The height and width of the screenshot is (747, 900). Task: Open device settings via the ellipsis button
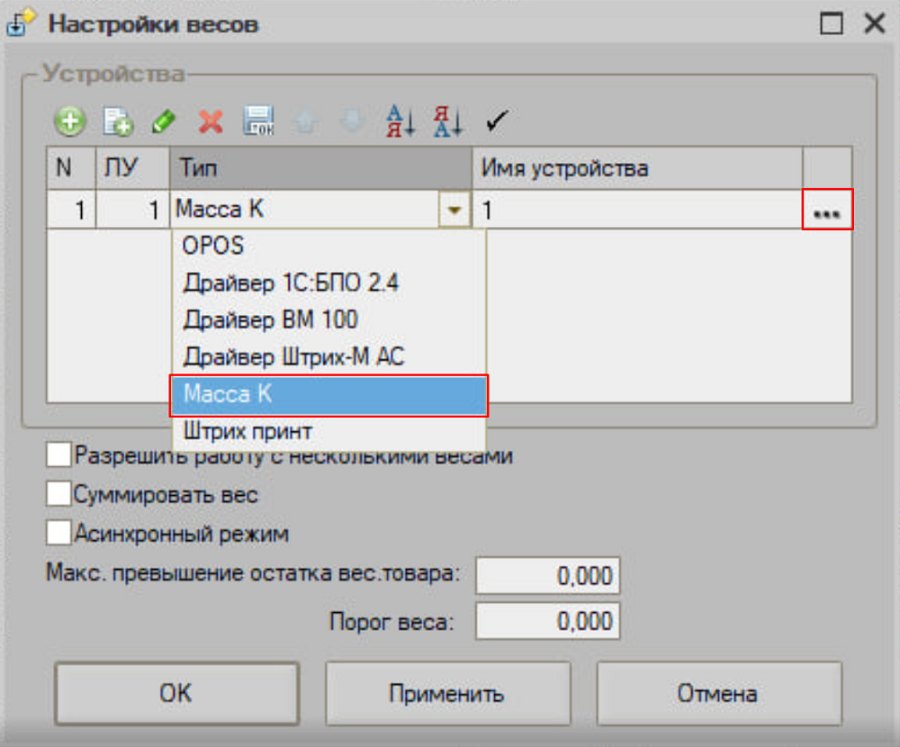[827, 210]
